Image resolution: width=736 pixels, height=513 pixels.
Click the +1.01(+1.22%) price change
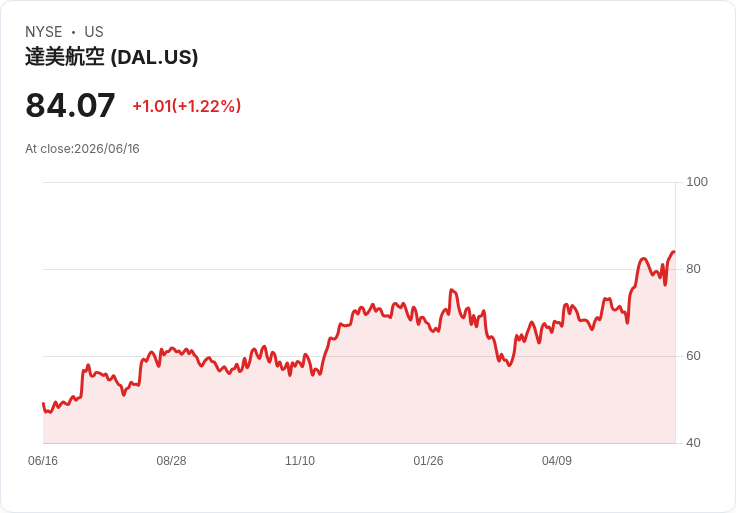tap(187, 106)
